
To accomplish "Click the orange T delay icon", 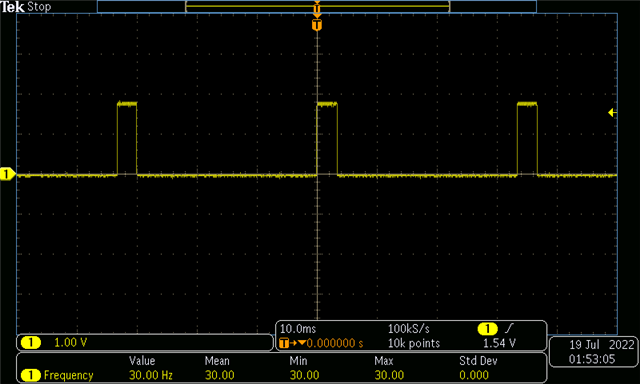I will coord(284,343).
